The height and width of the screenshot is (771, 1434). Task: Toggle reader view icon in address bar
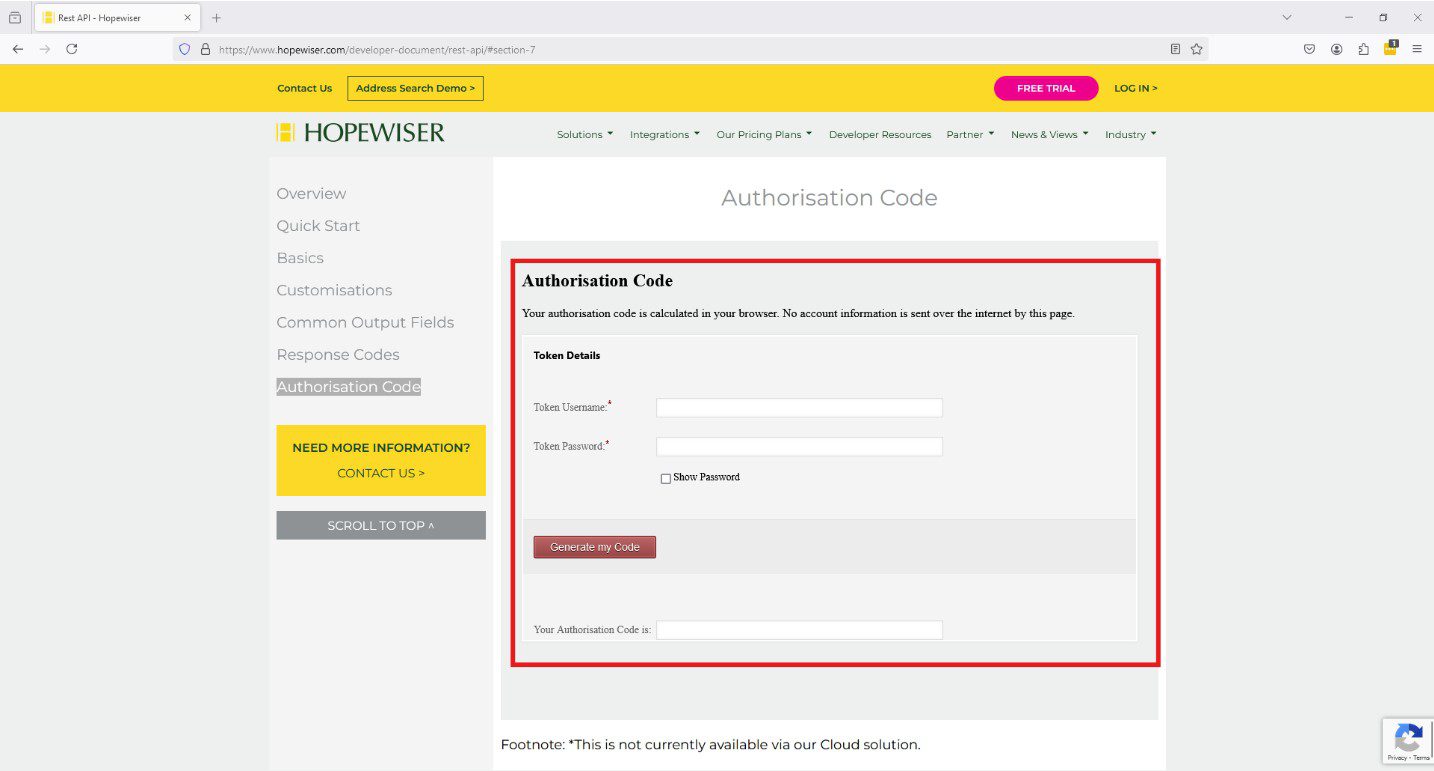[1175, 49]
